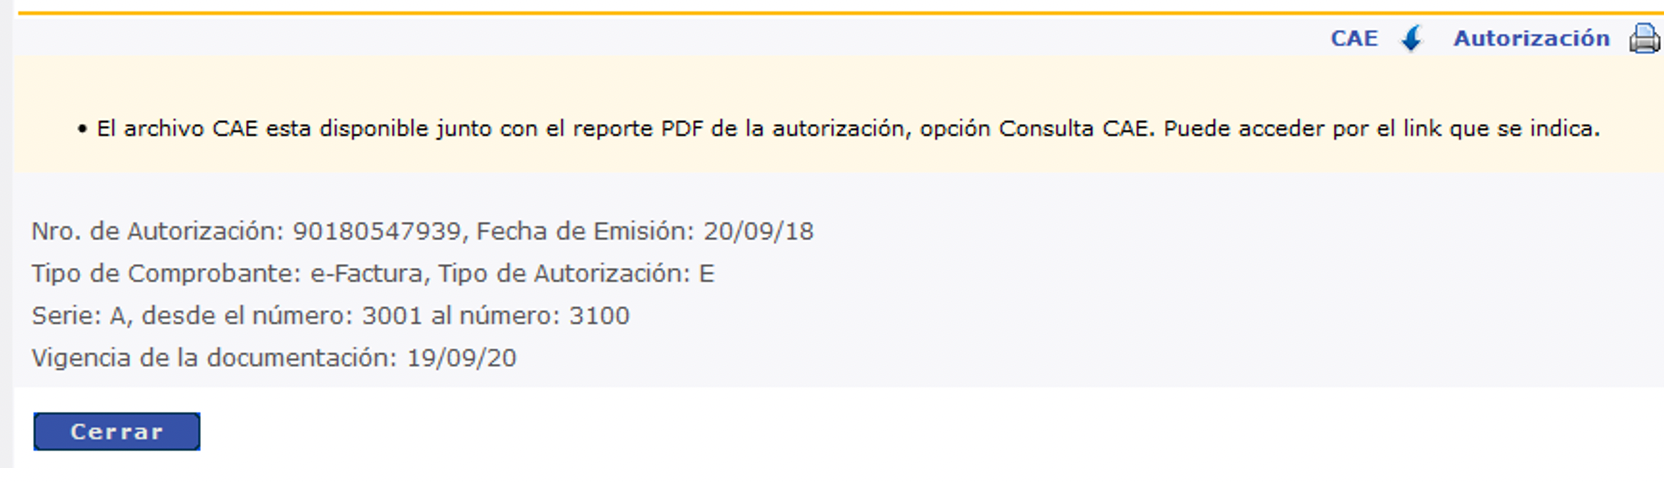The height and width of the screenshot is (482, 1664).
Task: Click the bullet point of the notice
Action: 82,130
